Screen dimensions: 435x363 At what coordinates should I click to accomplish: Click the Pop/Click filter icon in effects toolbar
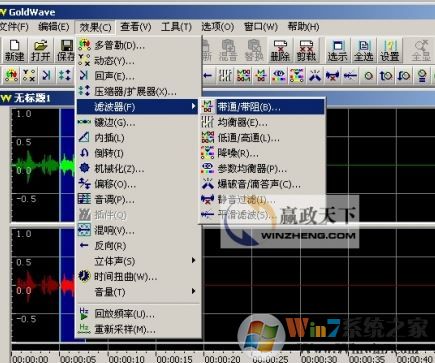(x=314, y=76)
